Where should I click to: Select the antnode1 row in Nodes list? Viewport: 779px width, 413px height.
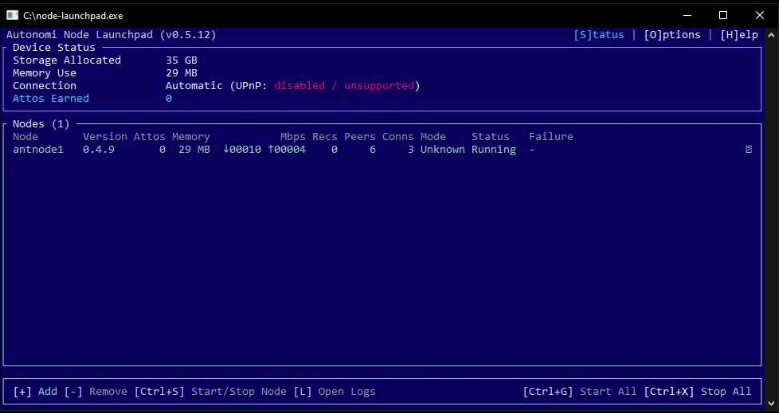coord(38,150)
